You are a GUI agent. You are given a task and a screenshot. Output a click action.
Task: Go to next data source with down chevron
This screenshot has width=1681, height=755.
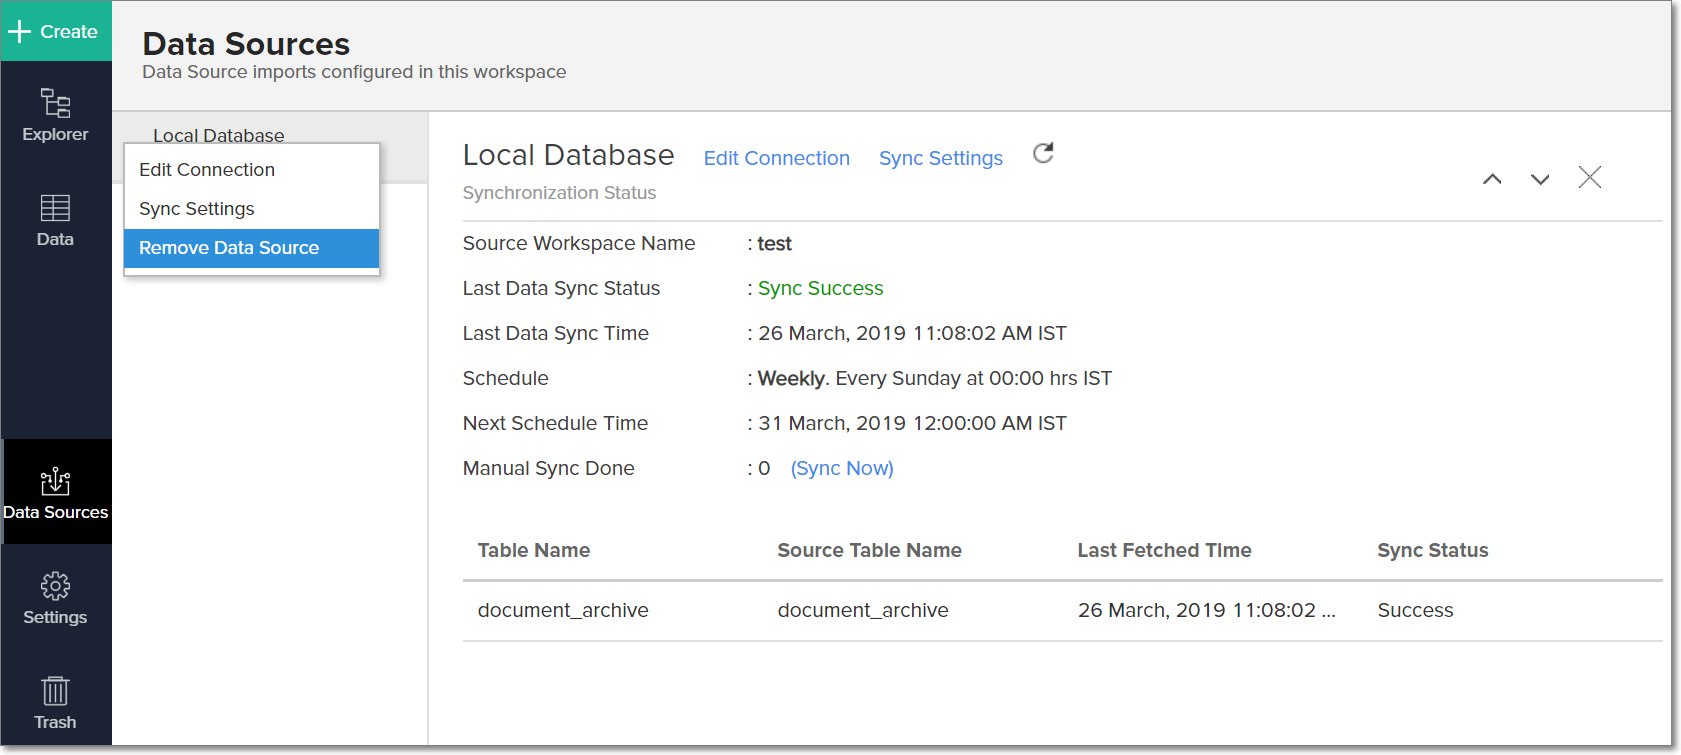tap(1540, 179)
